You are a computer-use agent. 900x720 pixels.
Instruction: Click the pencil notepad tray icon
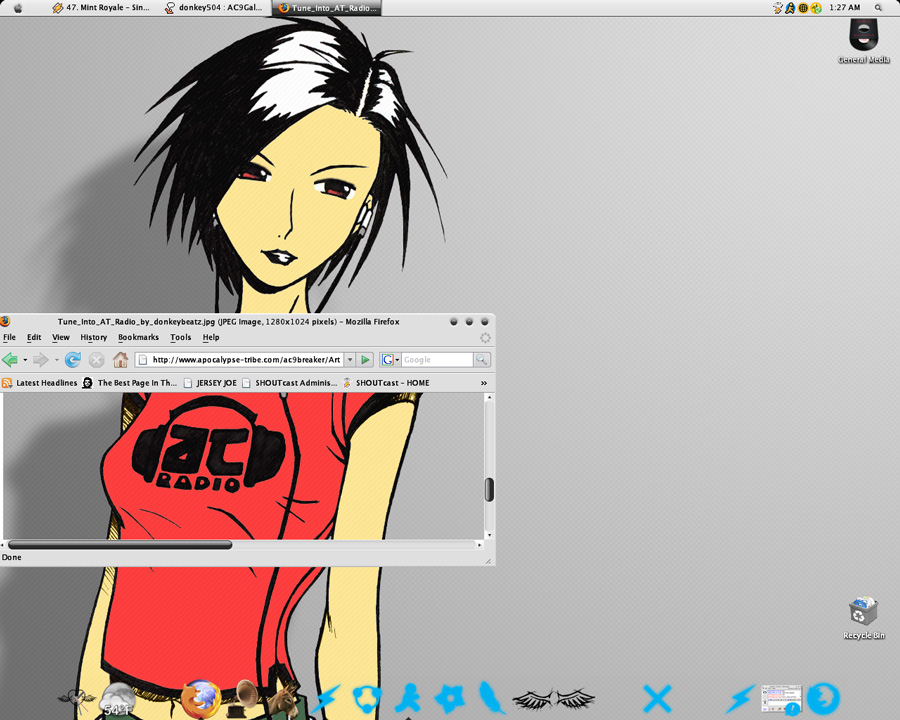pyautogui.click(x=778, y=8)
